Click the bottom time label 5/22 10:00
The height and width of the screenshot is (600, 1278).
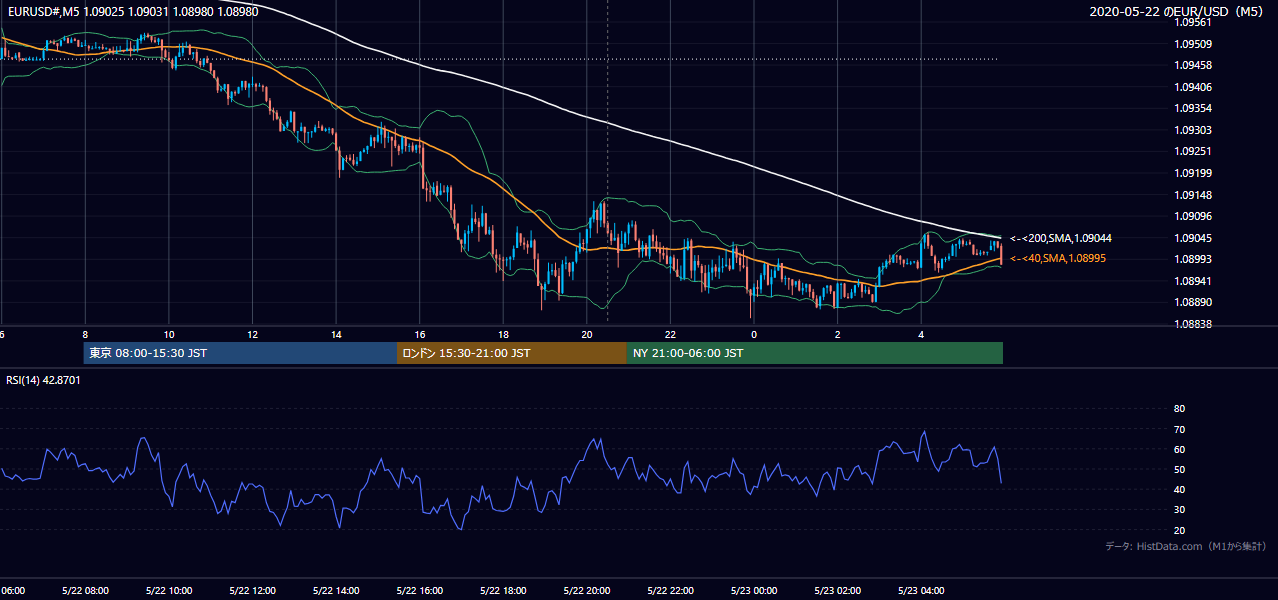168,590
